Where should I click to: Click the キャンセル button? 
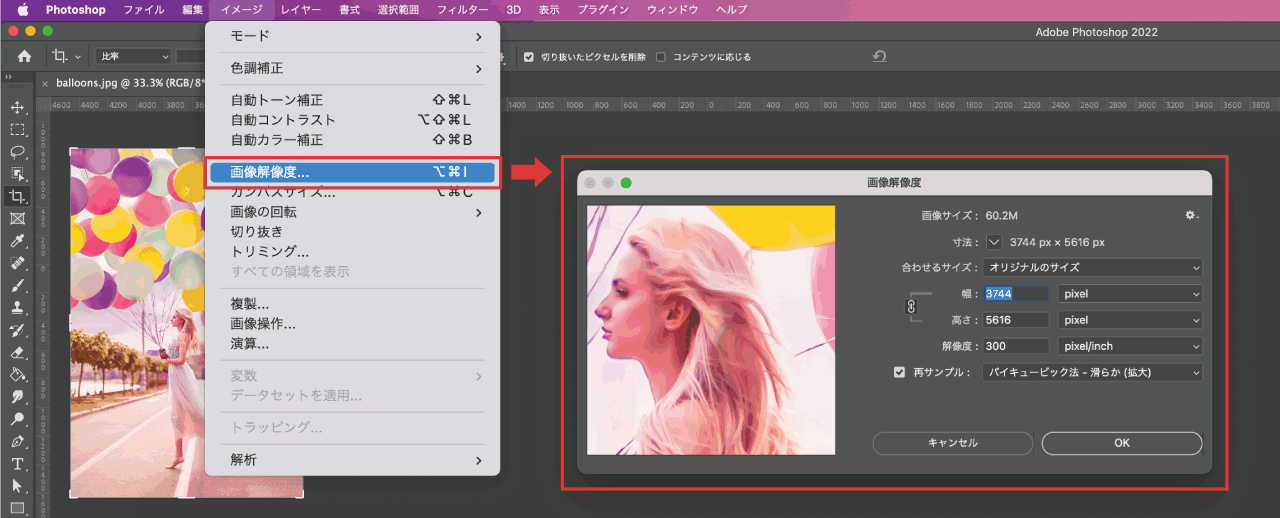(952, 443)
